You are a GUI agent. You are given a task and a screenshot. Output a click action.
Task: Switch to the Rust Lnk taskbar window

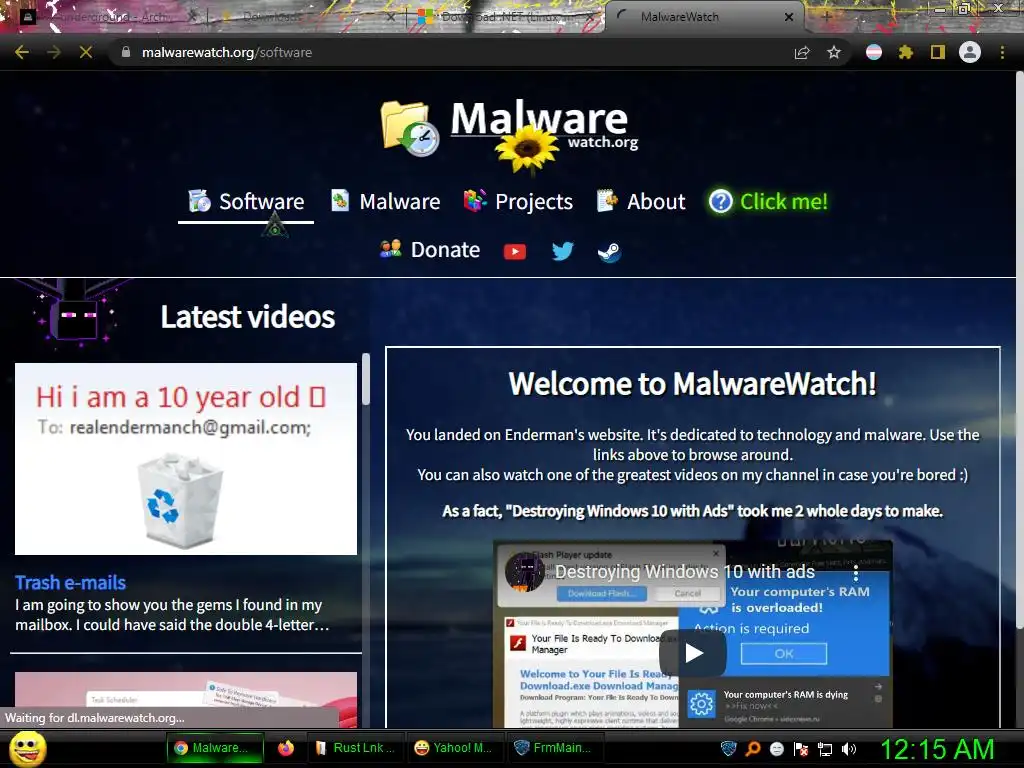[356, 748]
